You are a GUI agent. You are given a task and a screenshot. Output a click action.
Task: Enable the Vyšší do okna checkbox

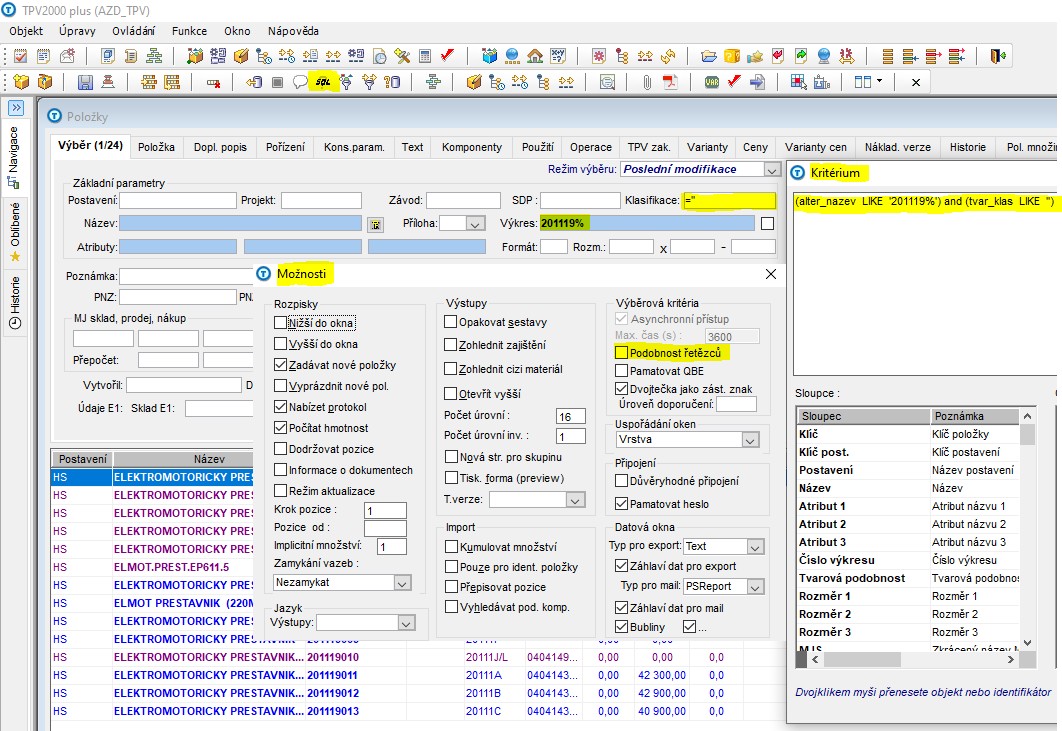pyautogui.click(x=280, y=343)
